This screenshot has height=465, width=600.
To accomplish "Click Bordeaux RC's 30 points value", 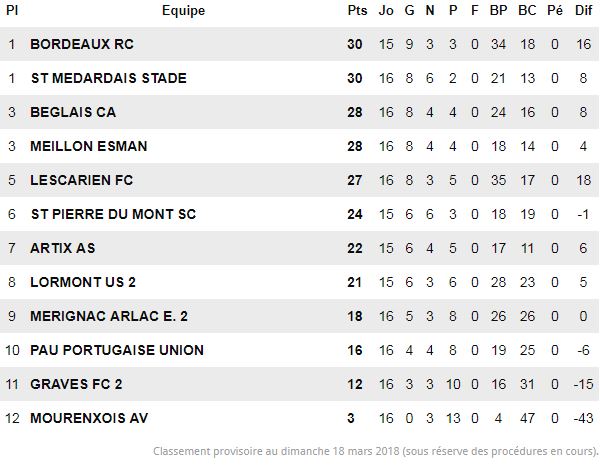I will [x=355, y=44].
